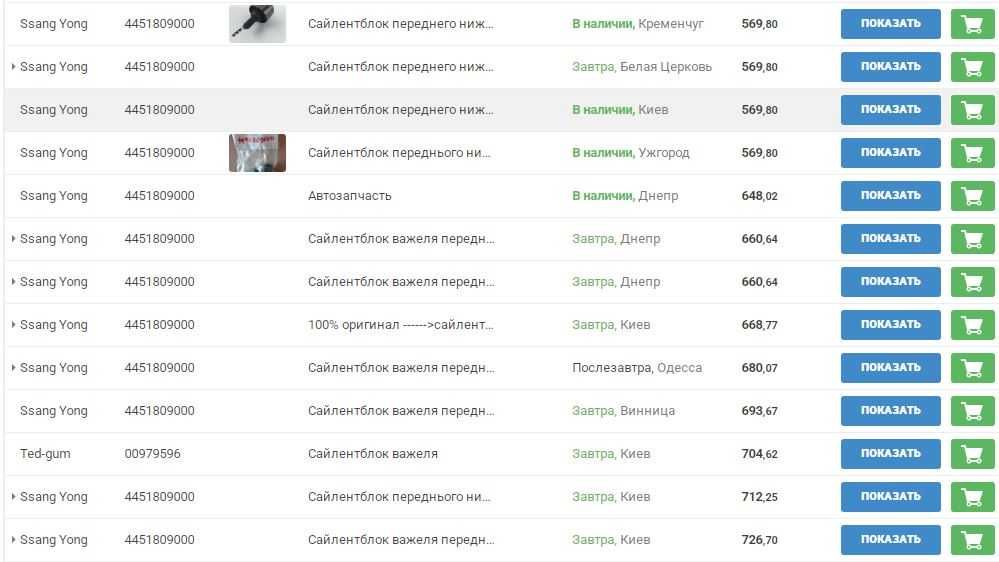Viewport: 999px width, 562px height.
Task: Add the 668,77 Киев item to cart
Action: [x=972, y=325]
